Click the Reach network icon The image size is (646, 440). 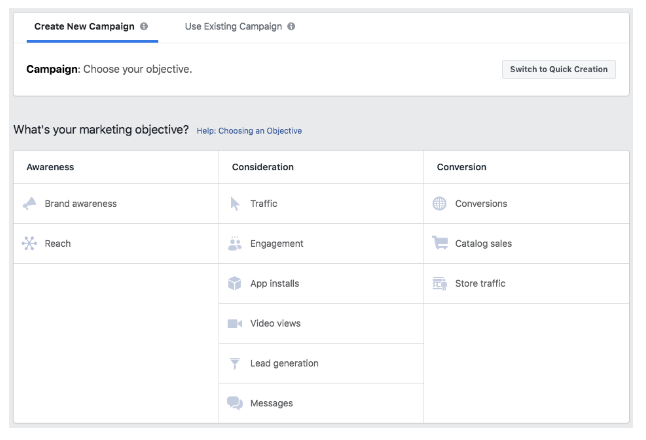click(29, 244)
